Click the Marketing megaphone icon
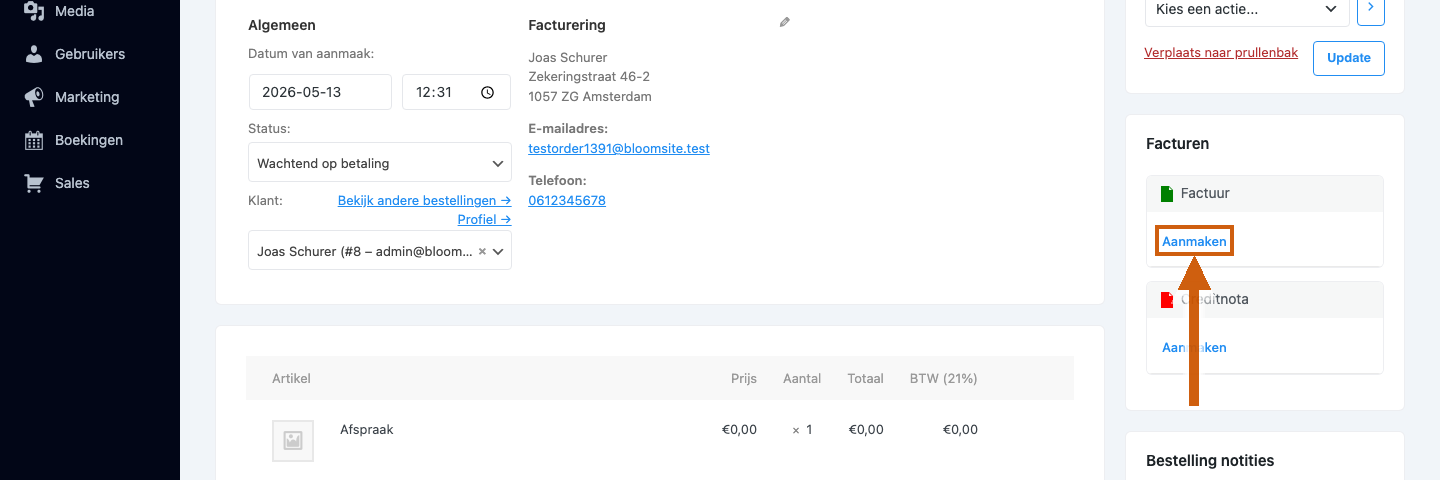This screenshot has width=1440, height=480. [34, 97]
